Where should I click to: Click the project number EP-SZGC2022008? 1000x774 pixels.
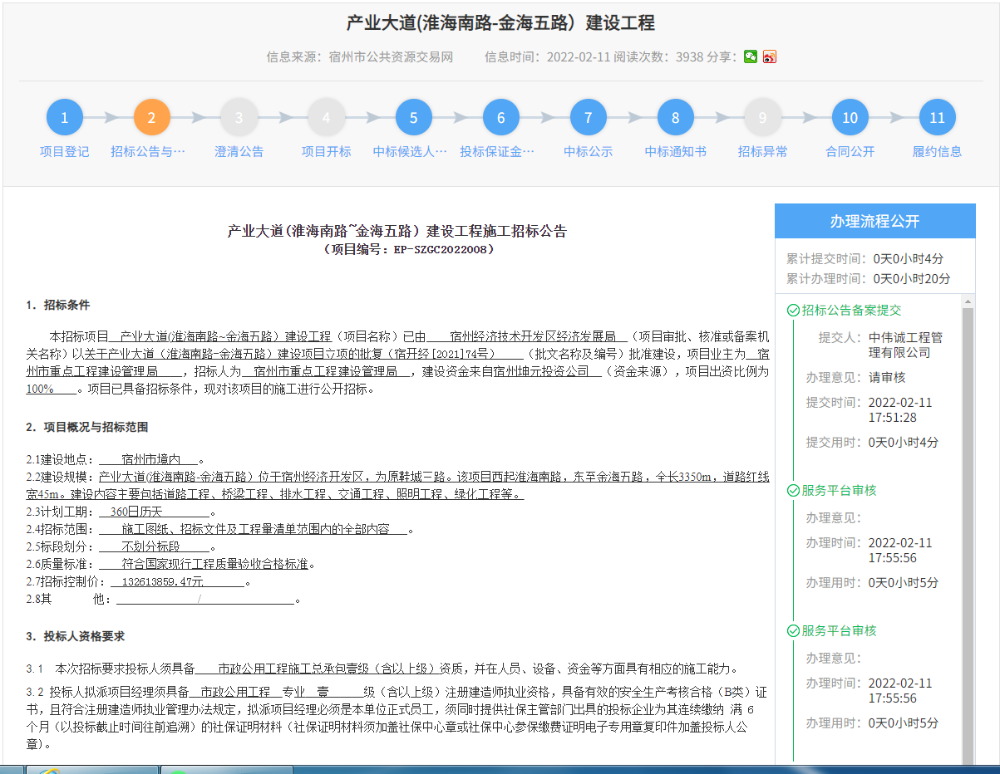[440, 249]
